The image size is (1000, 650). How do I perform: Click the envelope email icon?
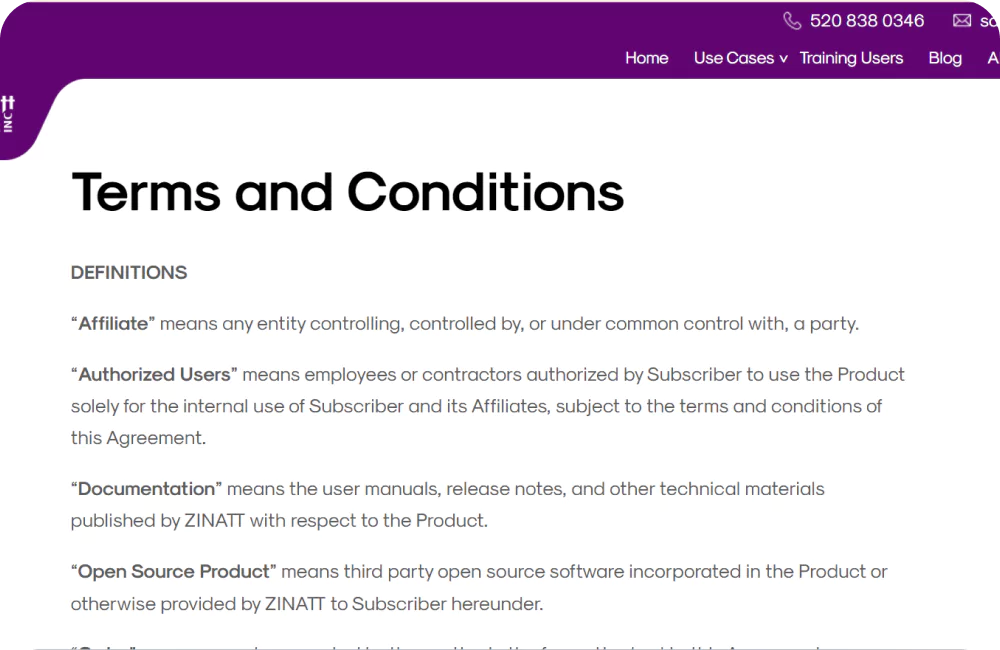(962, 21)
